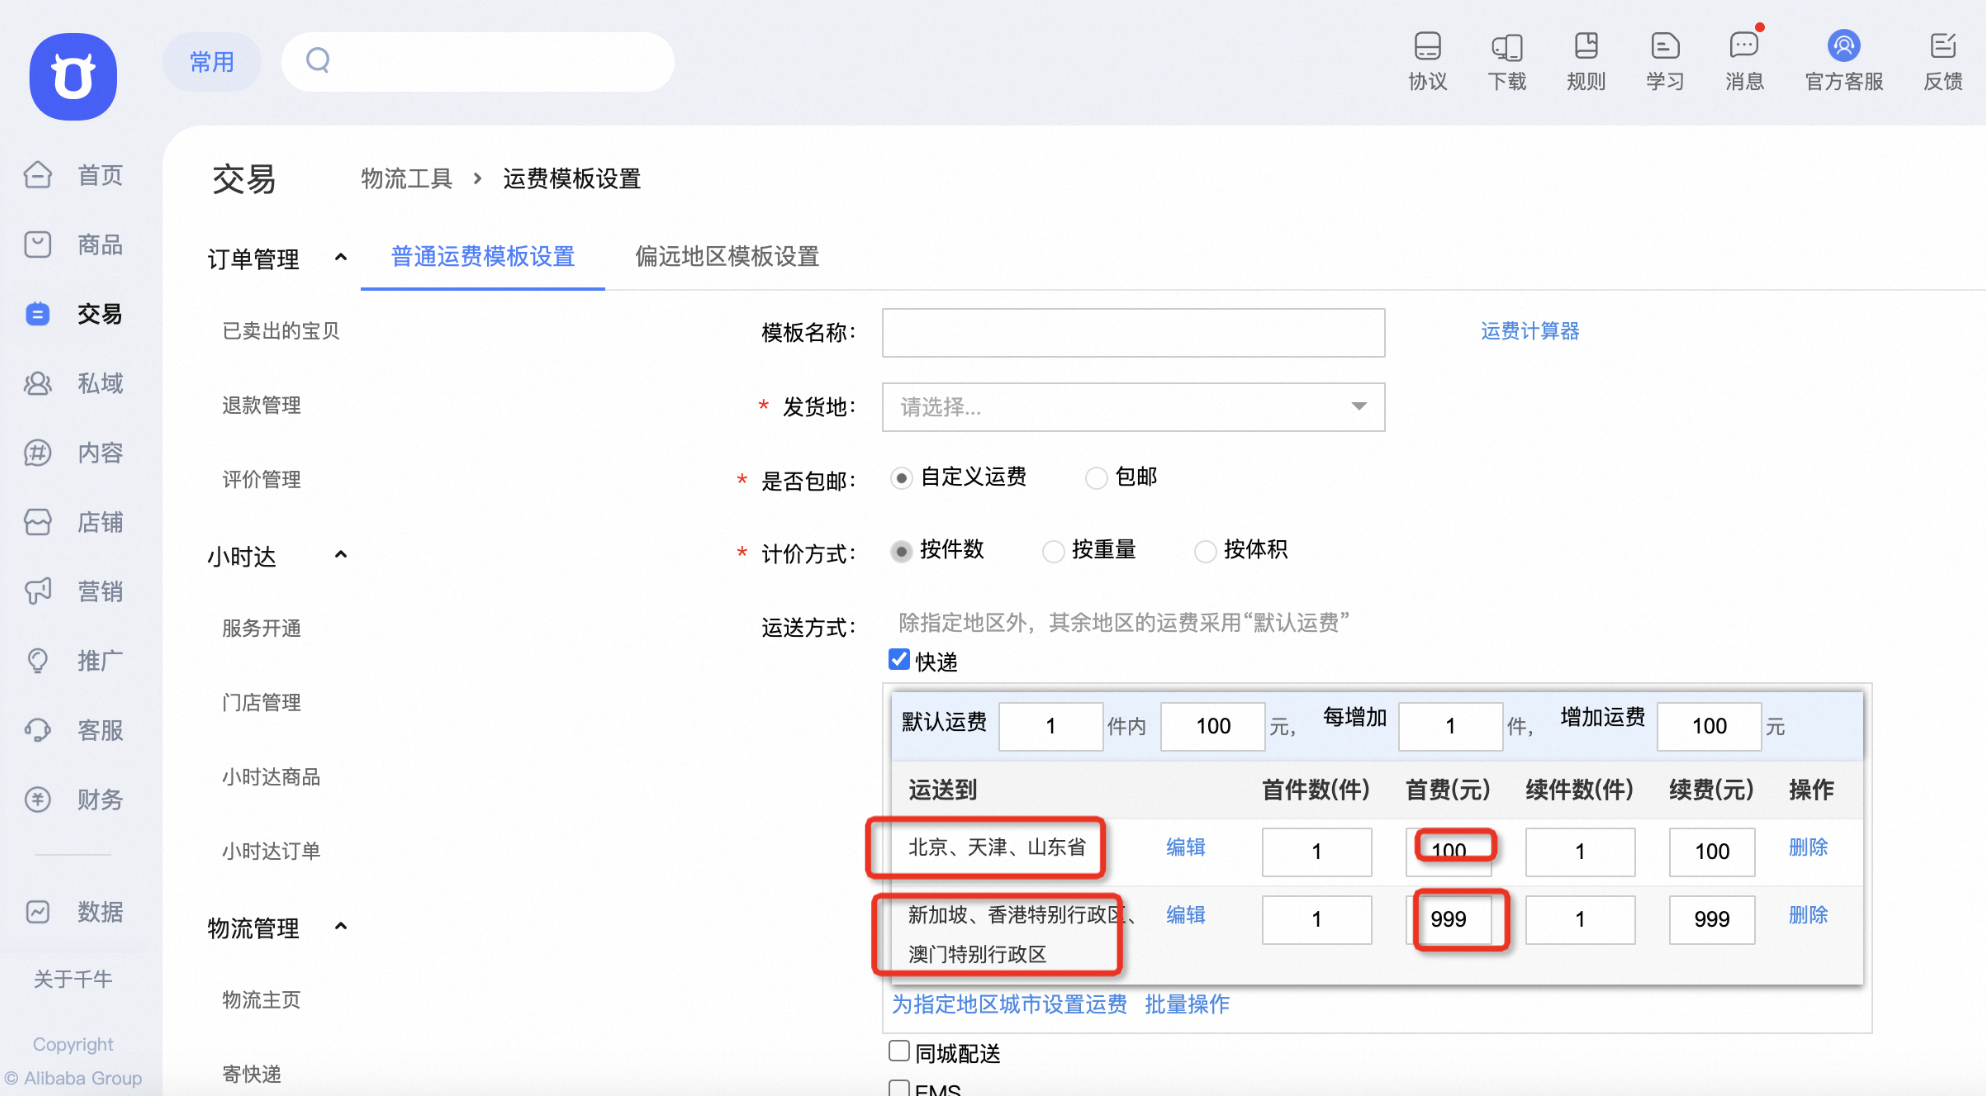1986x1096 pixels.
Task: Click the 首费 999 field for 新加坡 row
Action: (1448, 919)
